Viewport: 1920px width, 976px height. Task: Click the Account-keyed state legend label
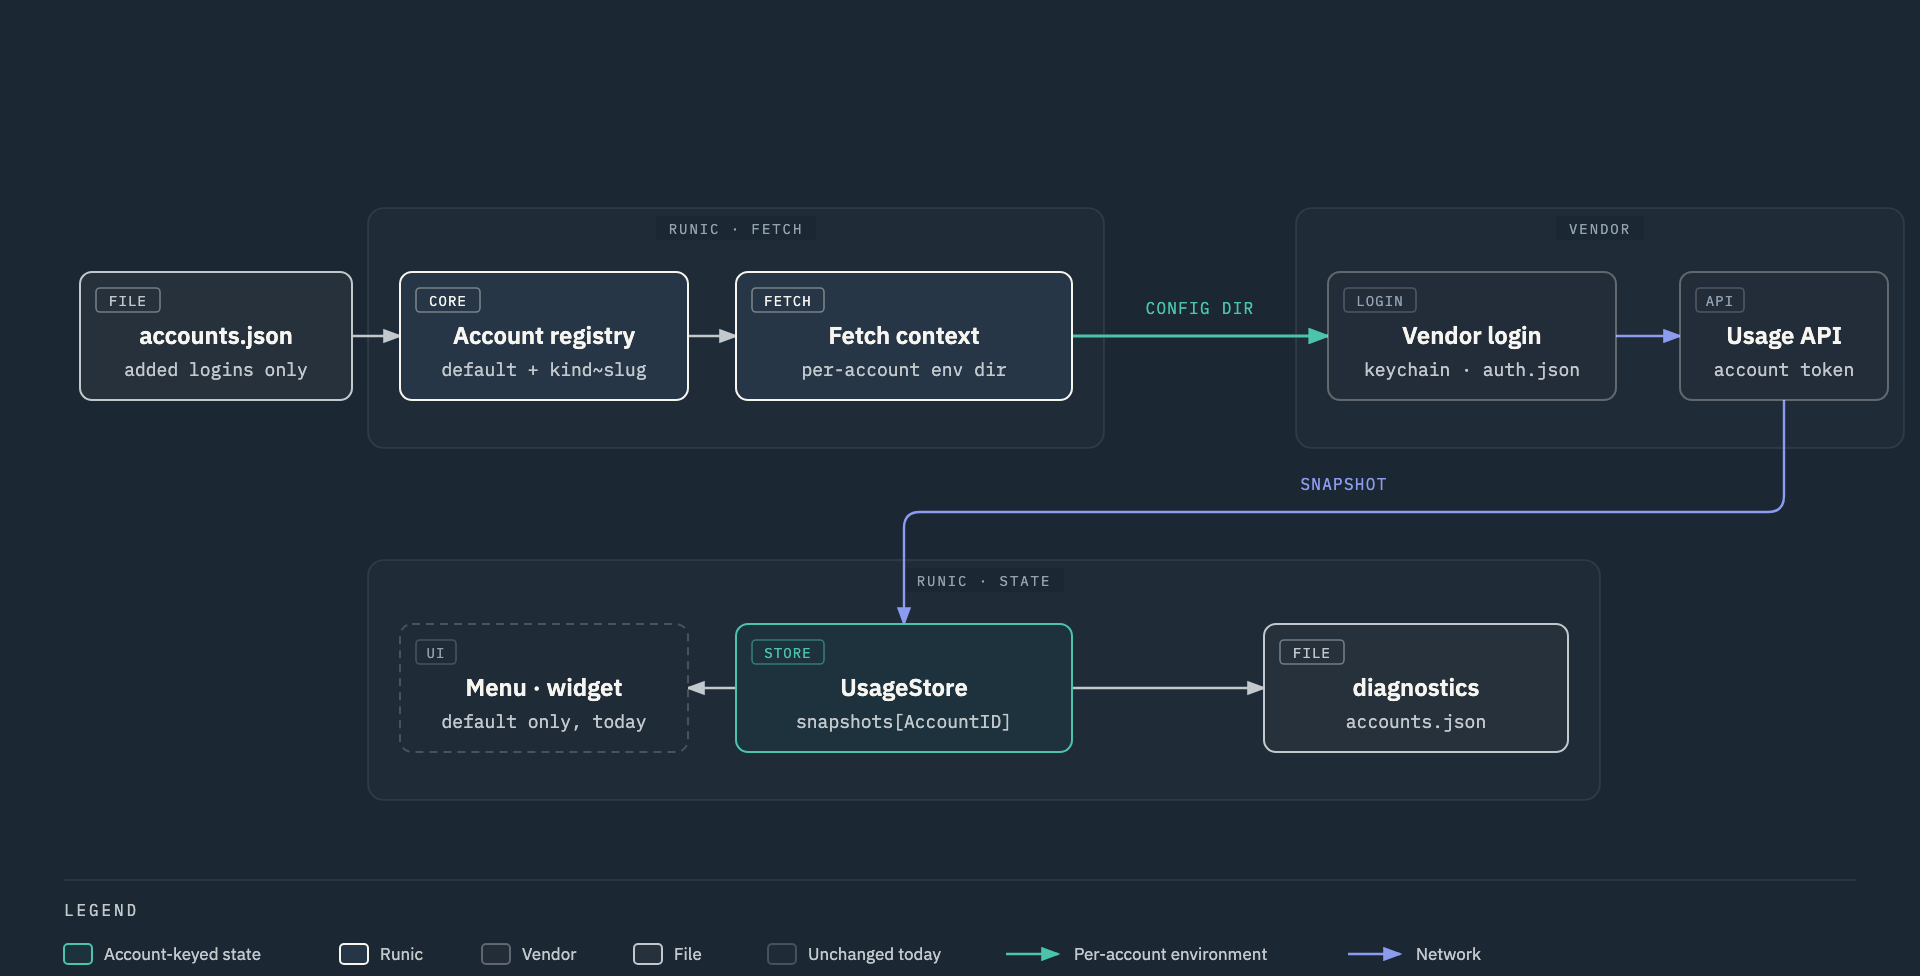tap(182, 954)
